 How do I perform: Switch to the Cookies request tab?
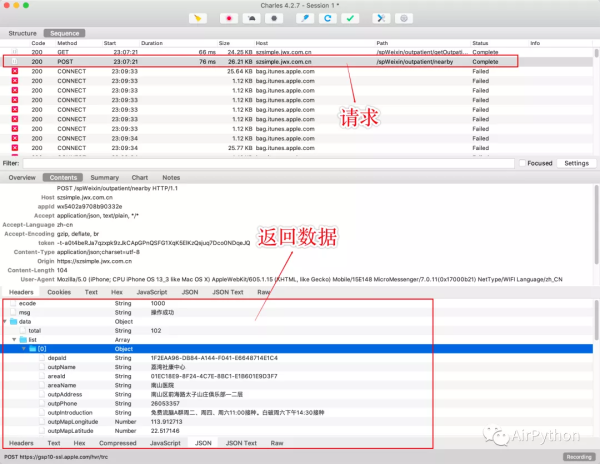[59, 292]
